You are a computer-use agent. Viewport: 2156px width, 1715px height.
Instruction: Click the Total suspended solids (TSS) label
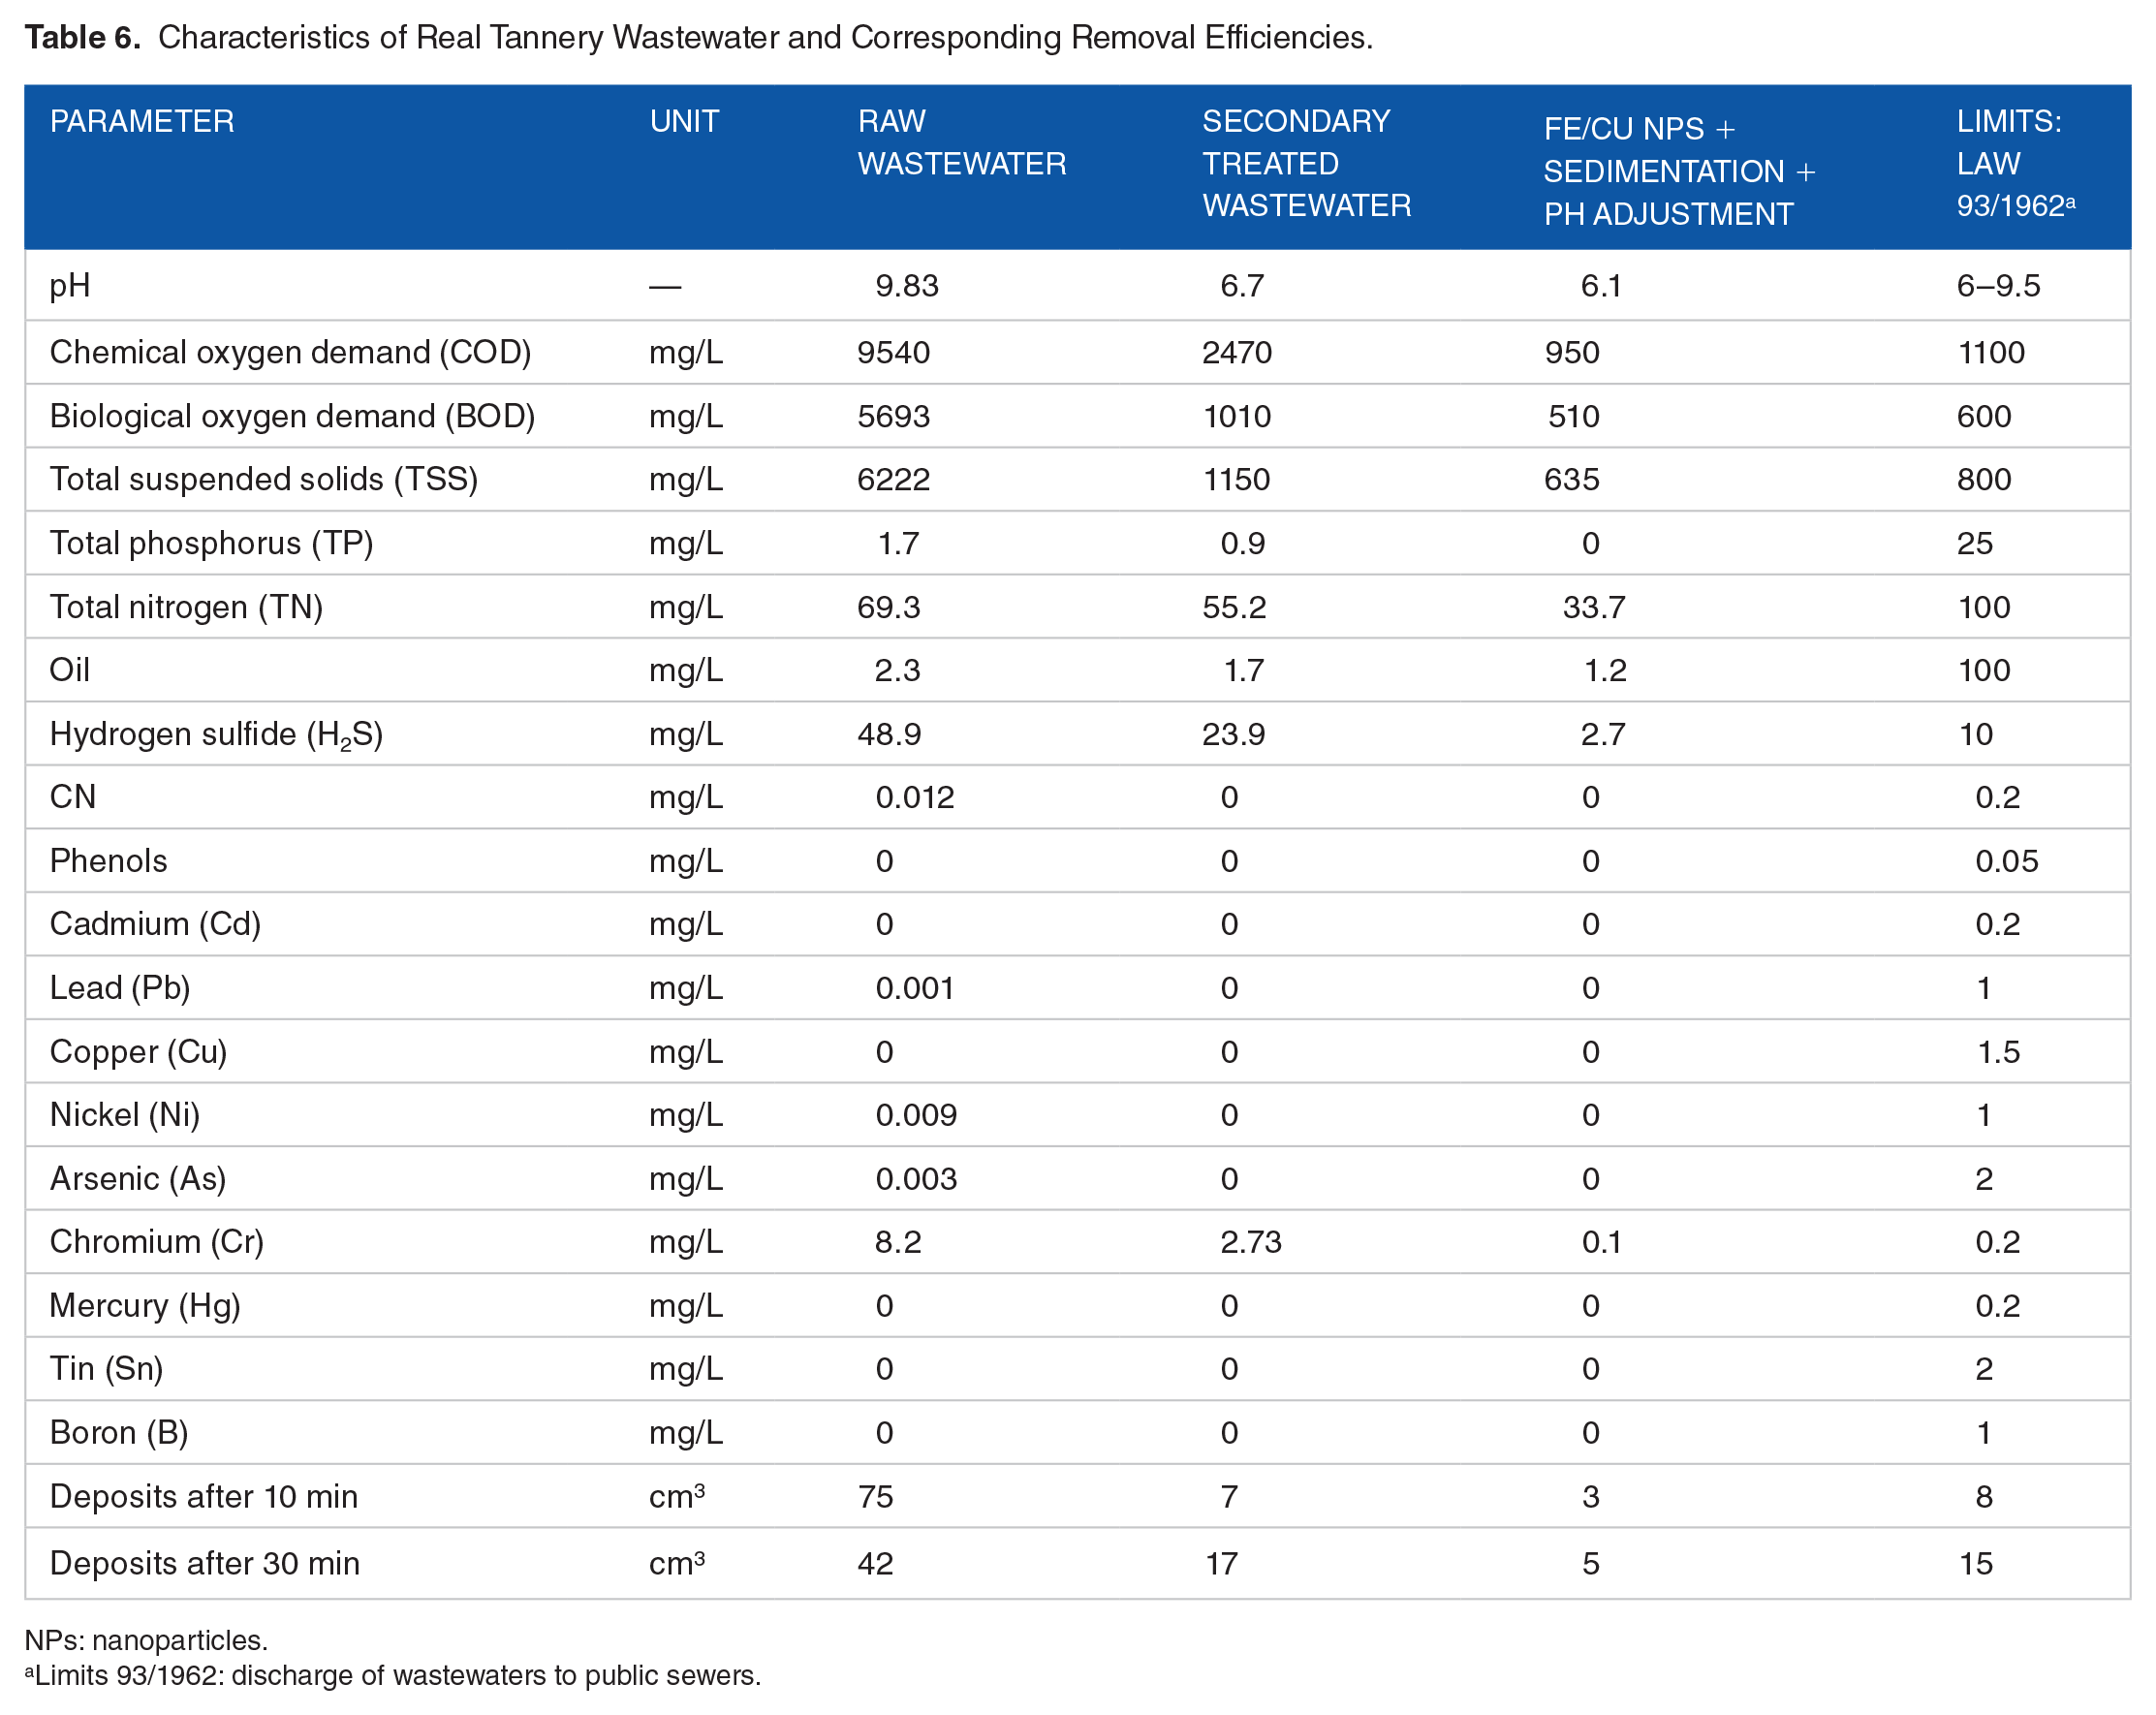(264, 480)
